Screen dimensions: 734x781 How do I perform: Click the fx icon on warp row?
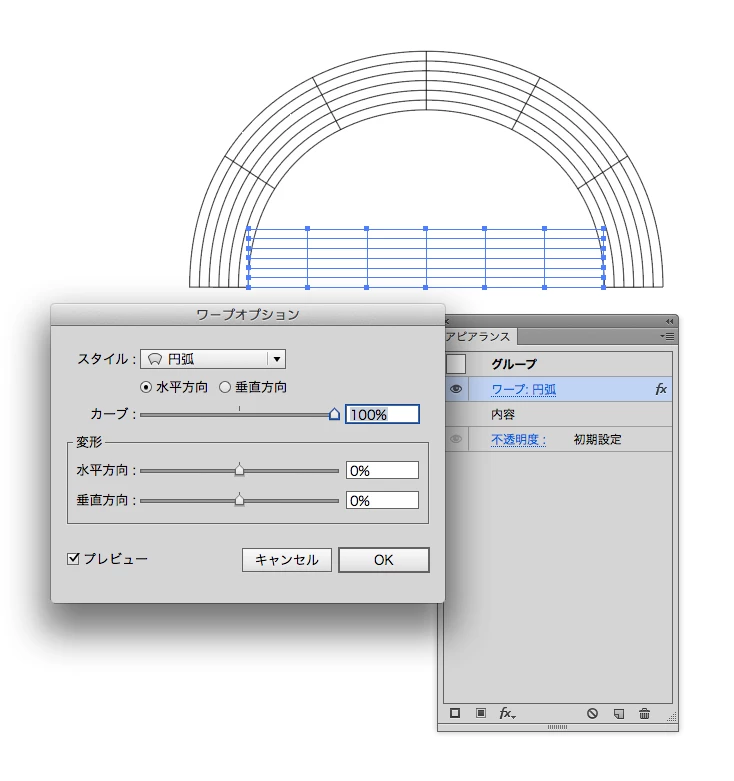[661, 389]
